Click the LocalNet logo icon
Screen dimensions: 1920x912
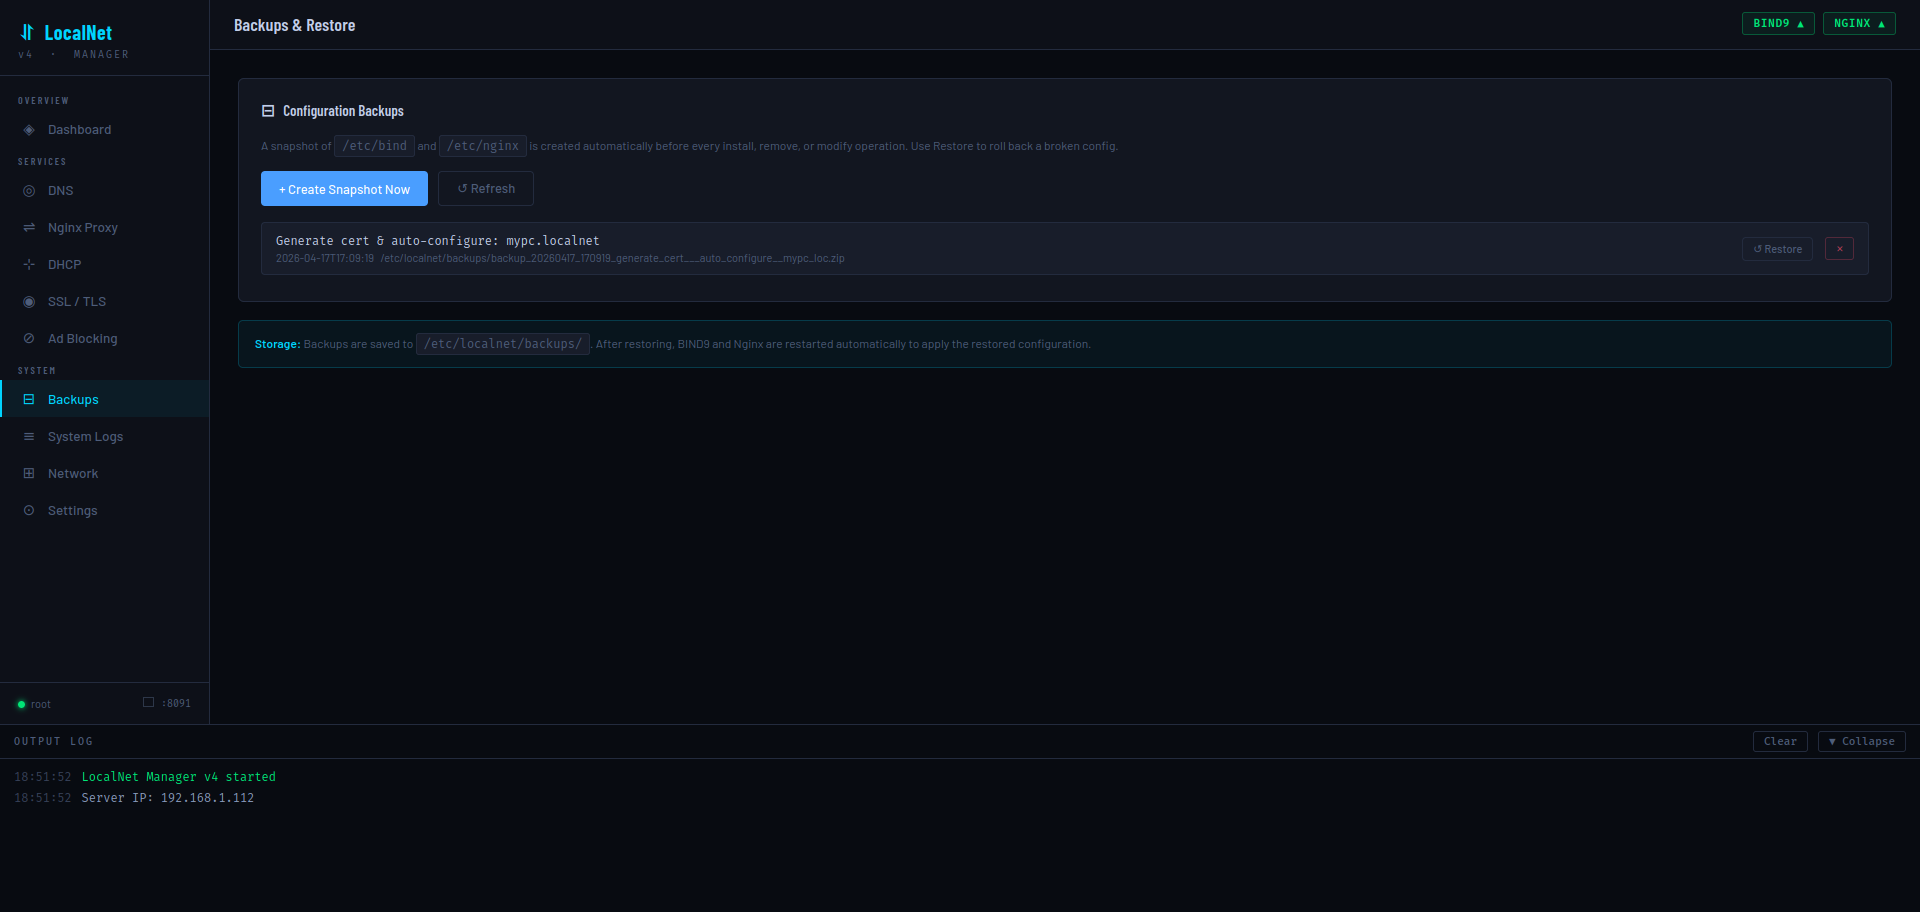27,33
